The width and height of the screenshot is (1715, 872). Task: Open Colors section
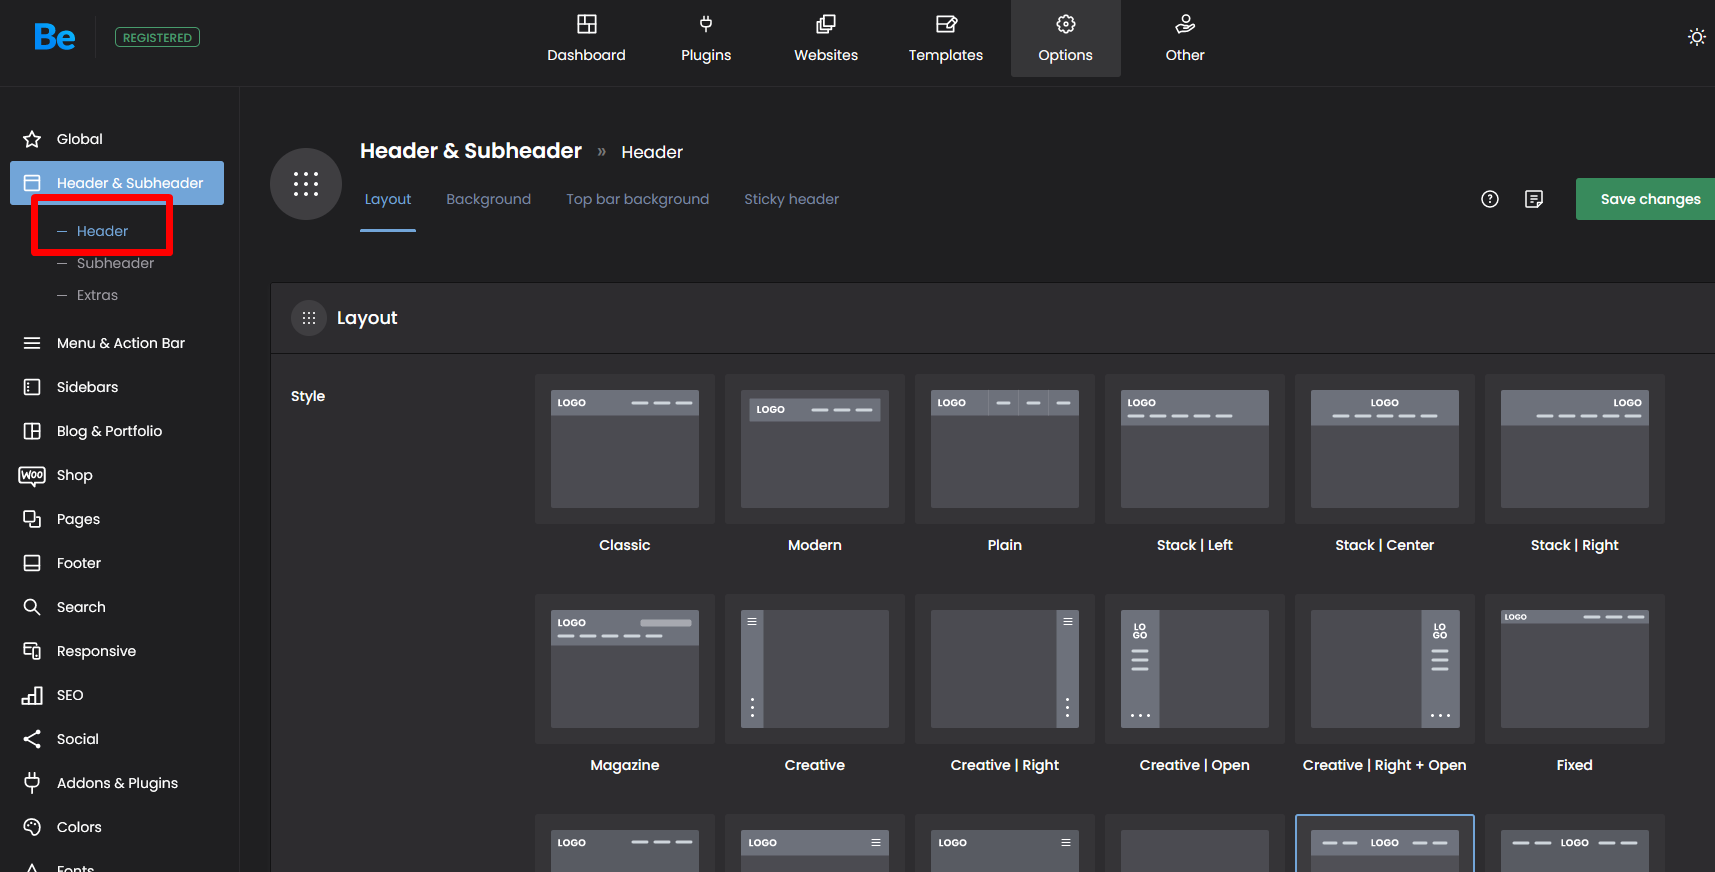point(117,827)
